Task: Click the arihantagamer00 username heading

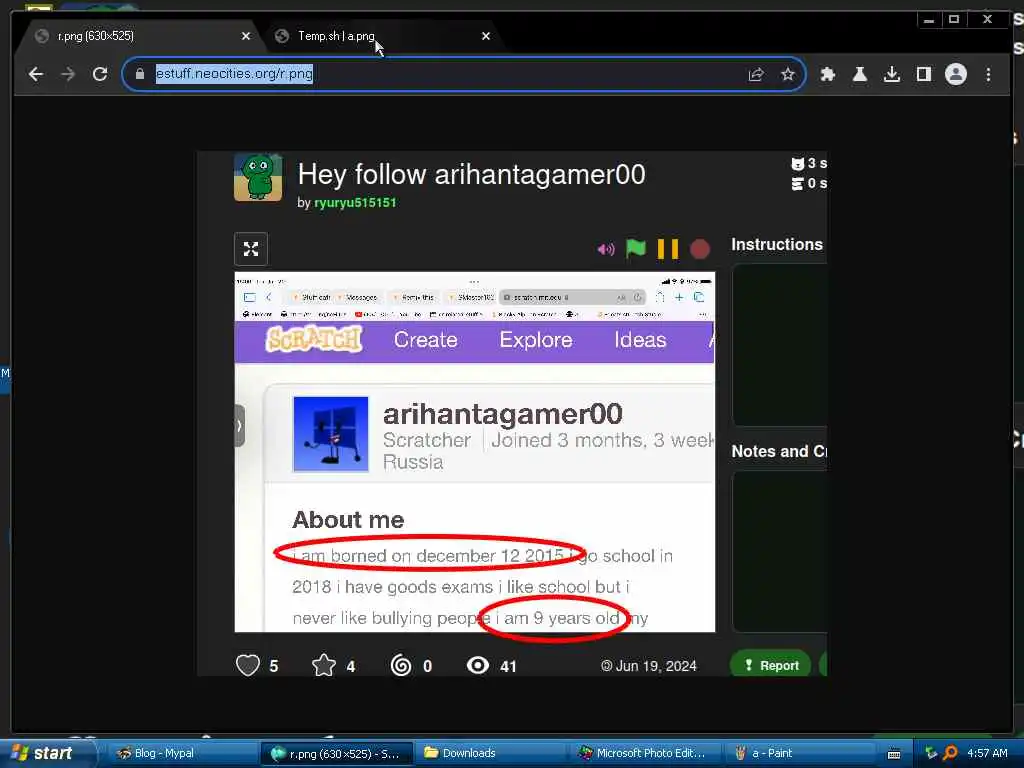Action: [x=503, y=414]
